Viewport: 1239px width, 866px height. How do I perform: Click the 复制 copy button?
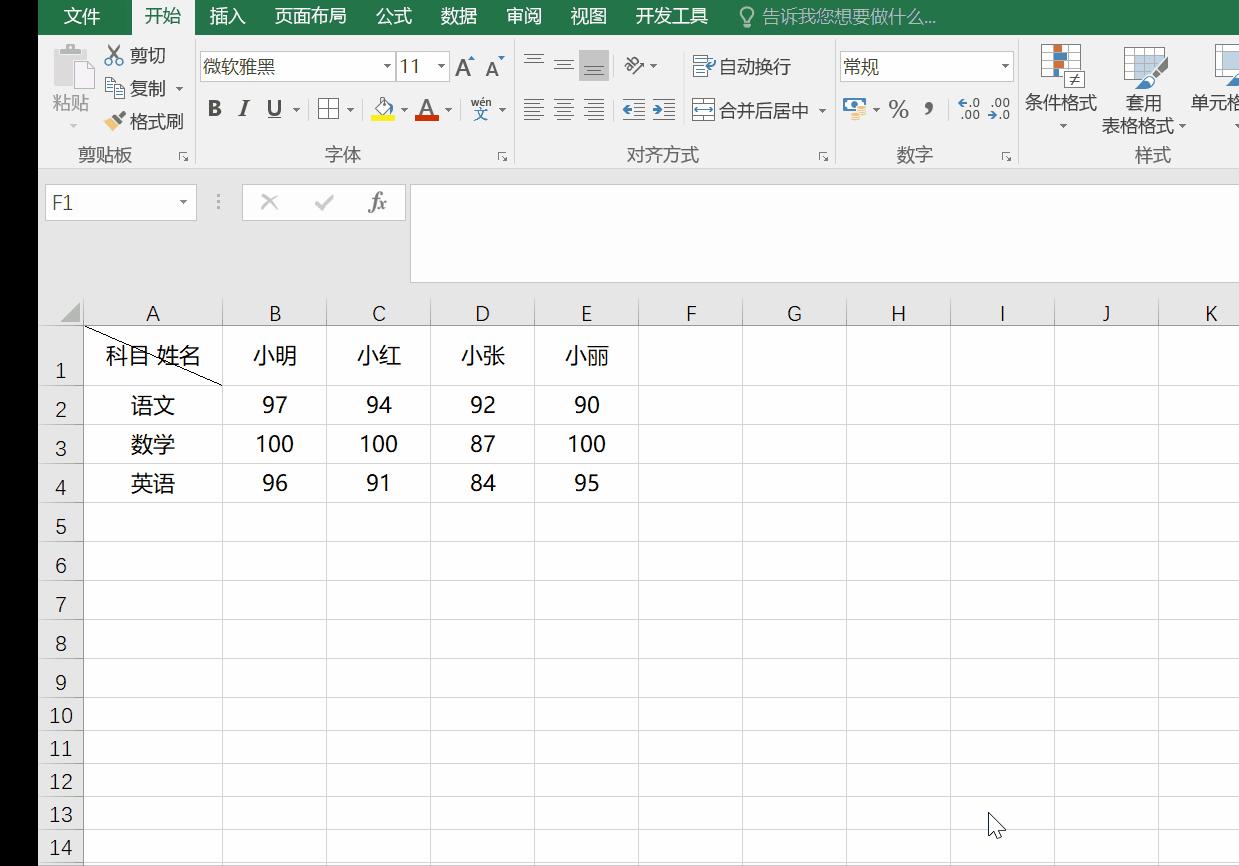[137, 88]
